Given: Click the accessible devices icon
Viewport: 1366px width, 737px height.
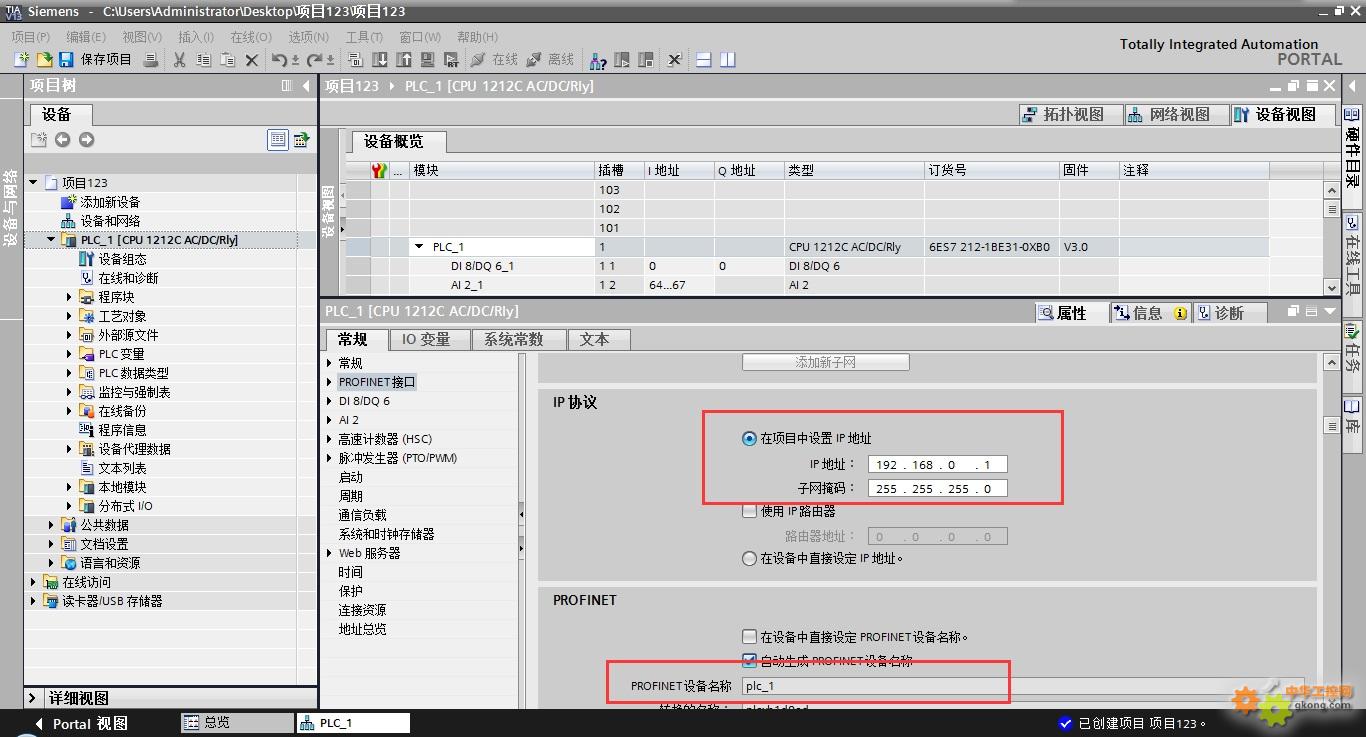Looking at the screenshot, I should coord(597,60).
